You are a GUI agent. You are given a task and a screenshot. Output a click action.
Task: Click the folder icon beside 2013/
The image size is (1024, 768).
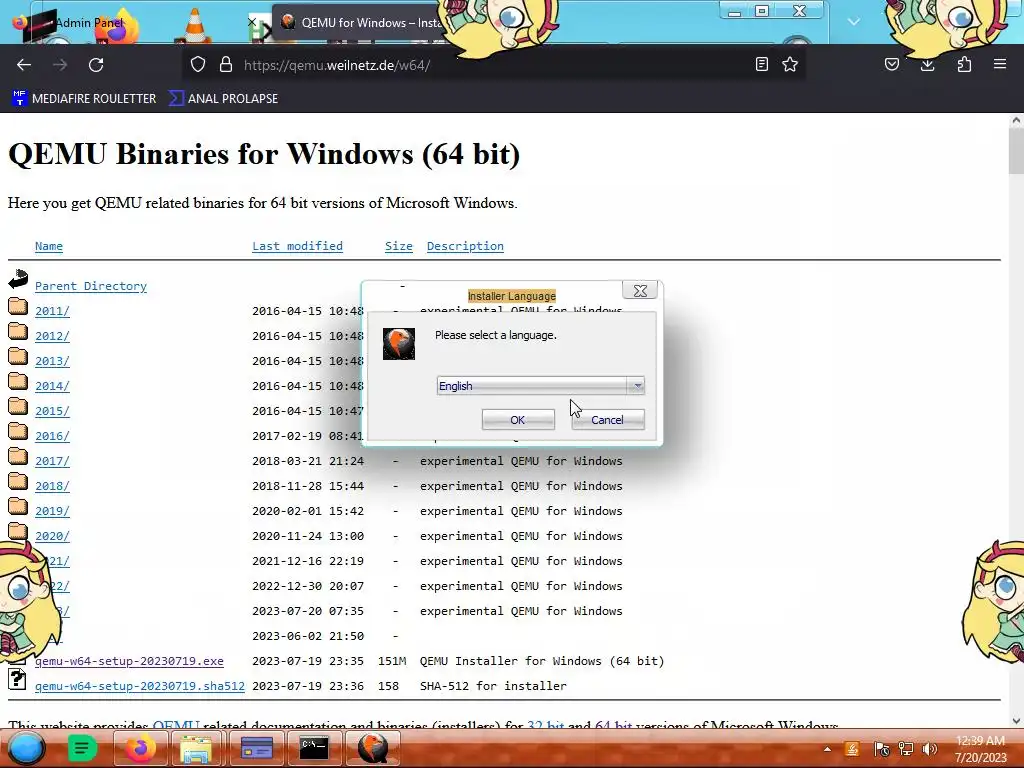pyautogui.click(x=18, y=357)
